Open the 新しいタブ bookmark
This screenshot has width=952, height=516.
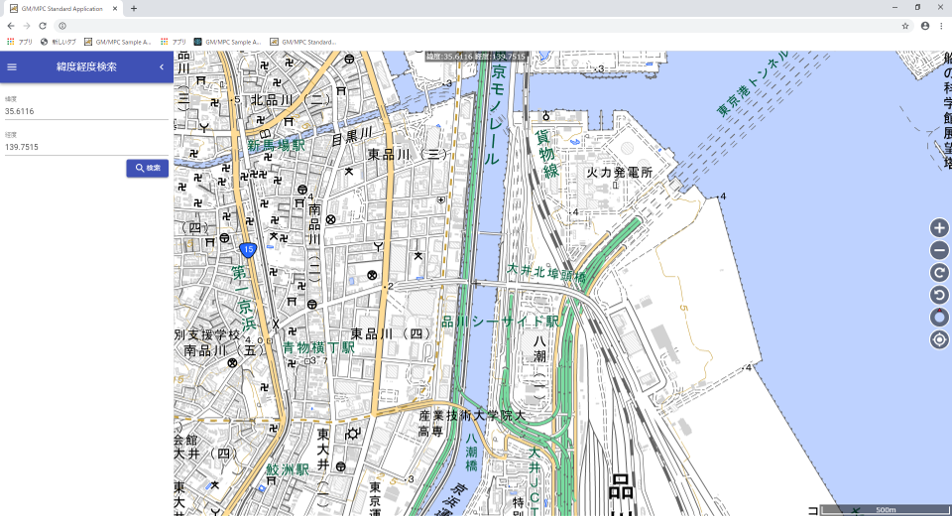pyautogui.click(x=58, y=42)
